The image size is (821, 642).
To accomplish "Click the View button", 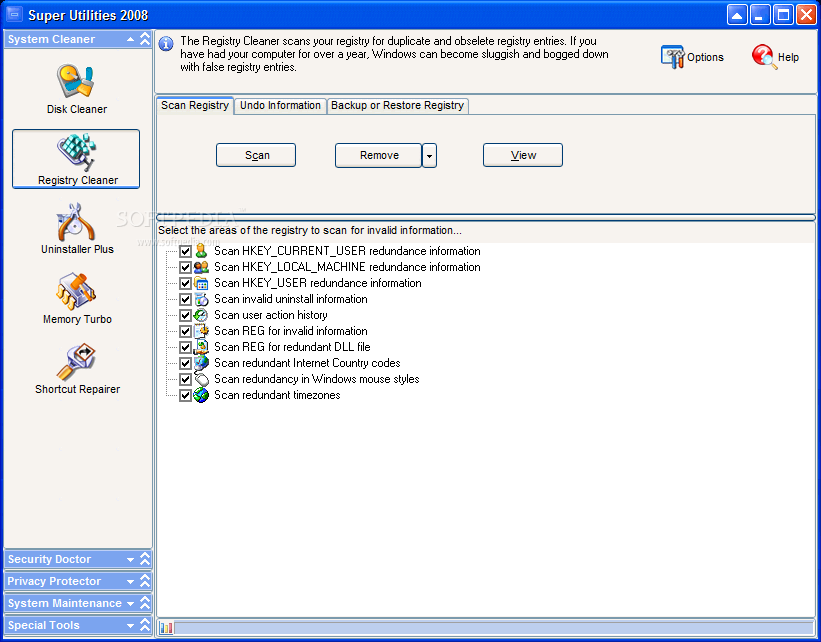I will 523,155.
